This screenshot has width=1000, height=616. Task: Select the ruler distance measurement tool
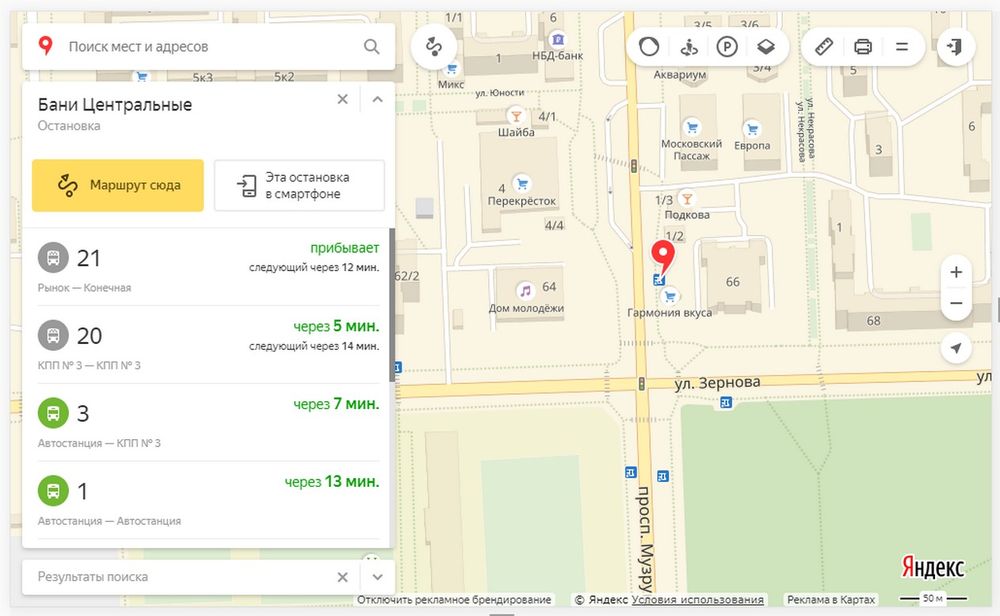point(824,46)
